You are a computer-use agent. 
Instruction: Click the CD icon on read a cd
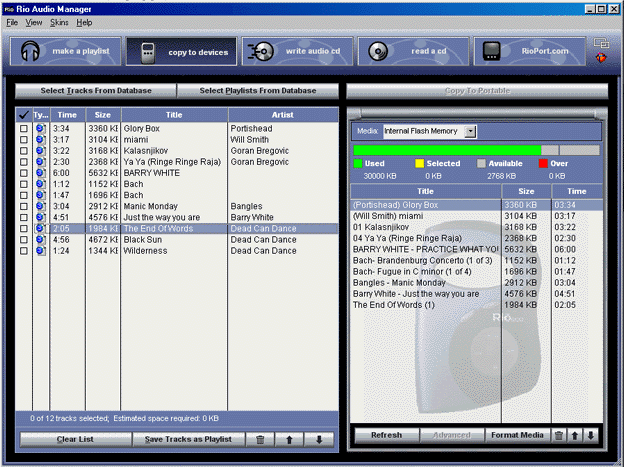point(378,51)
